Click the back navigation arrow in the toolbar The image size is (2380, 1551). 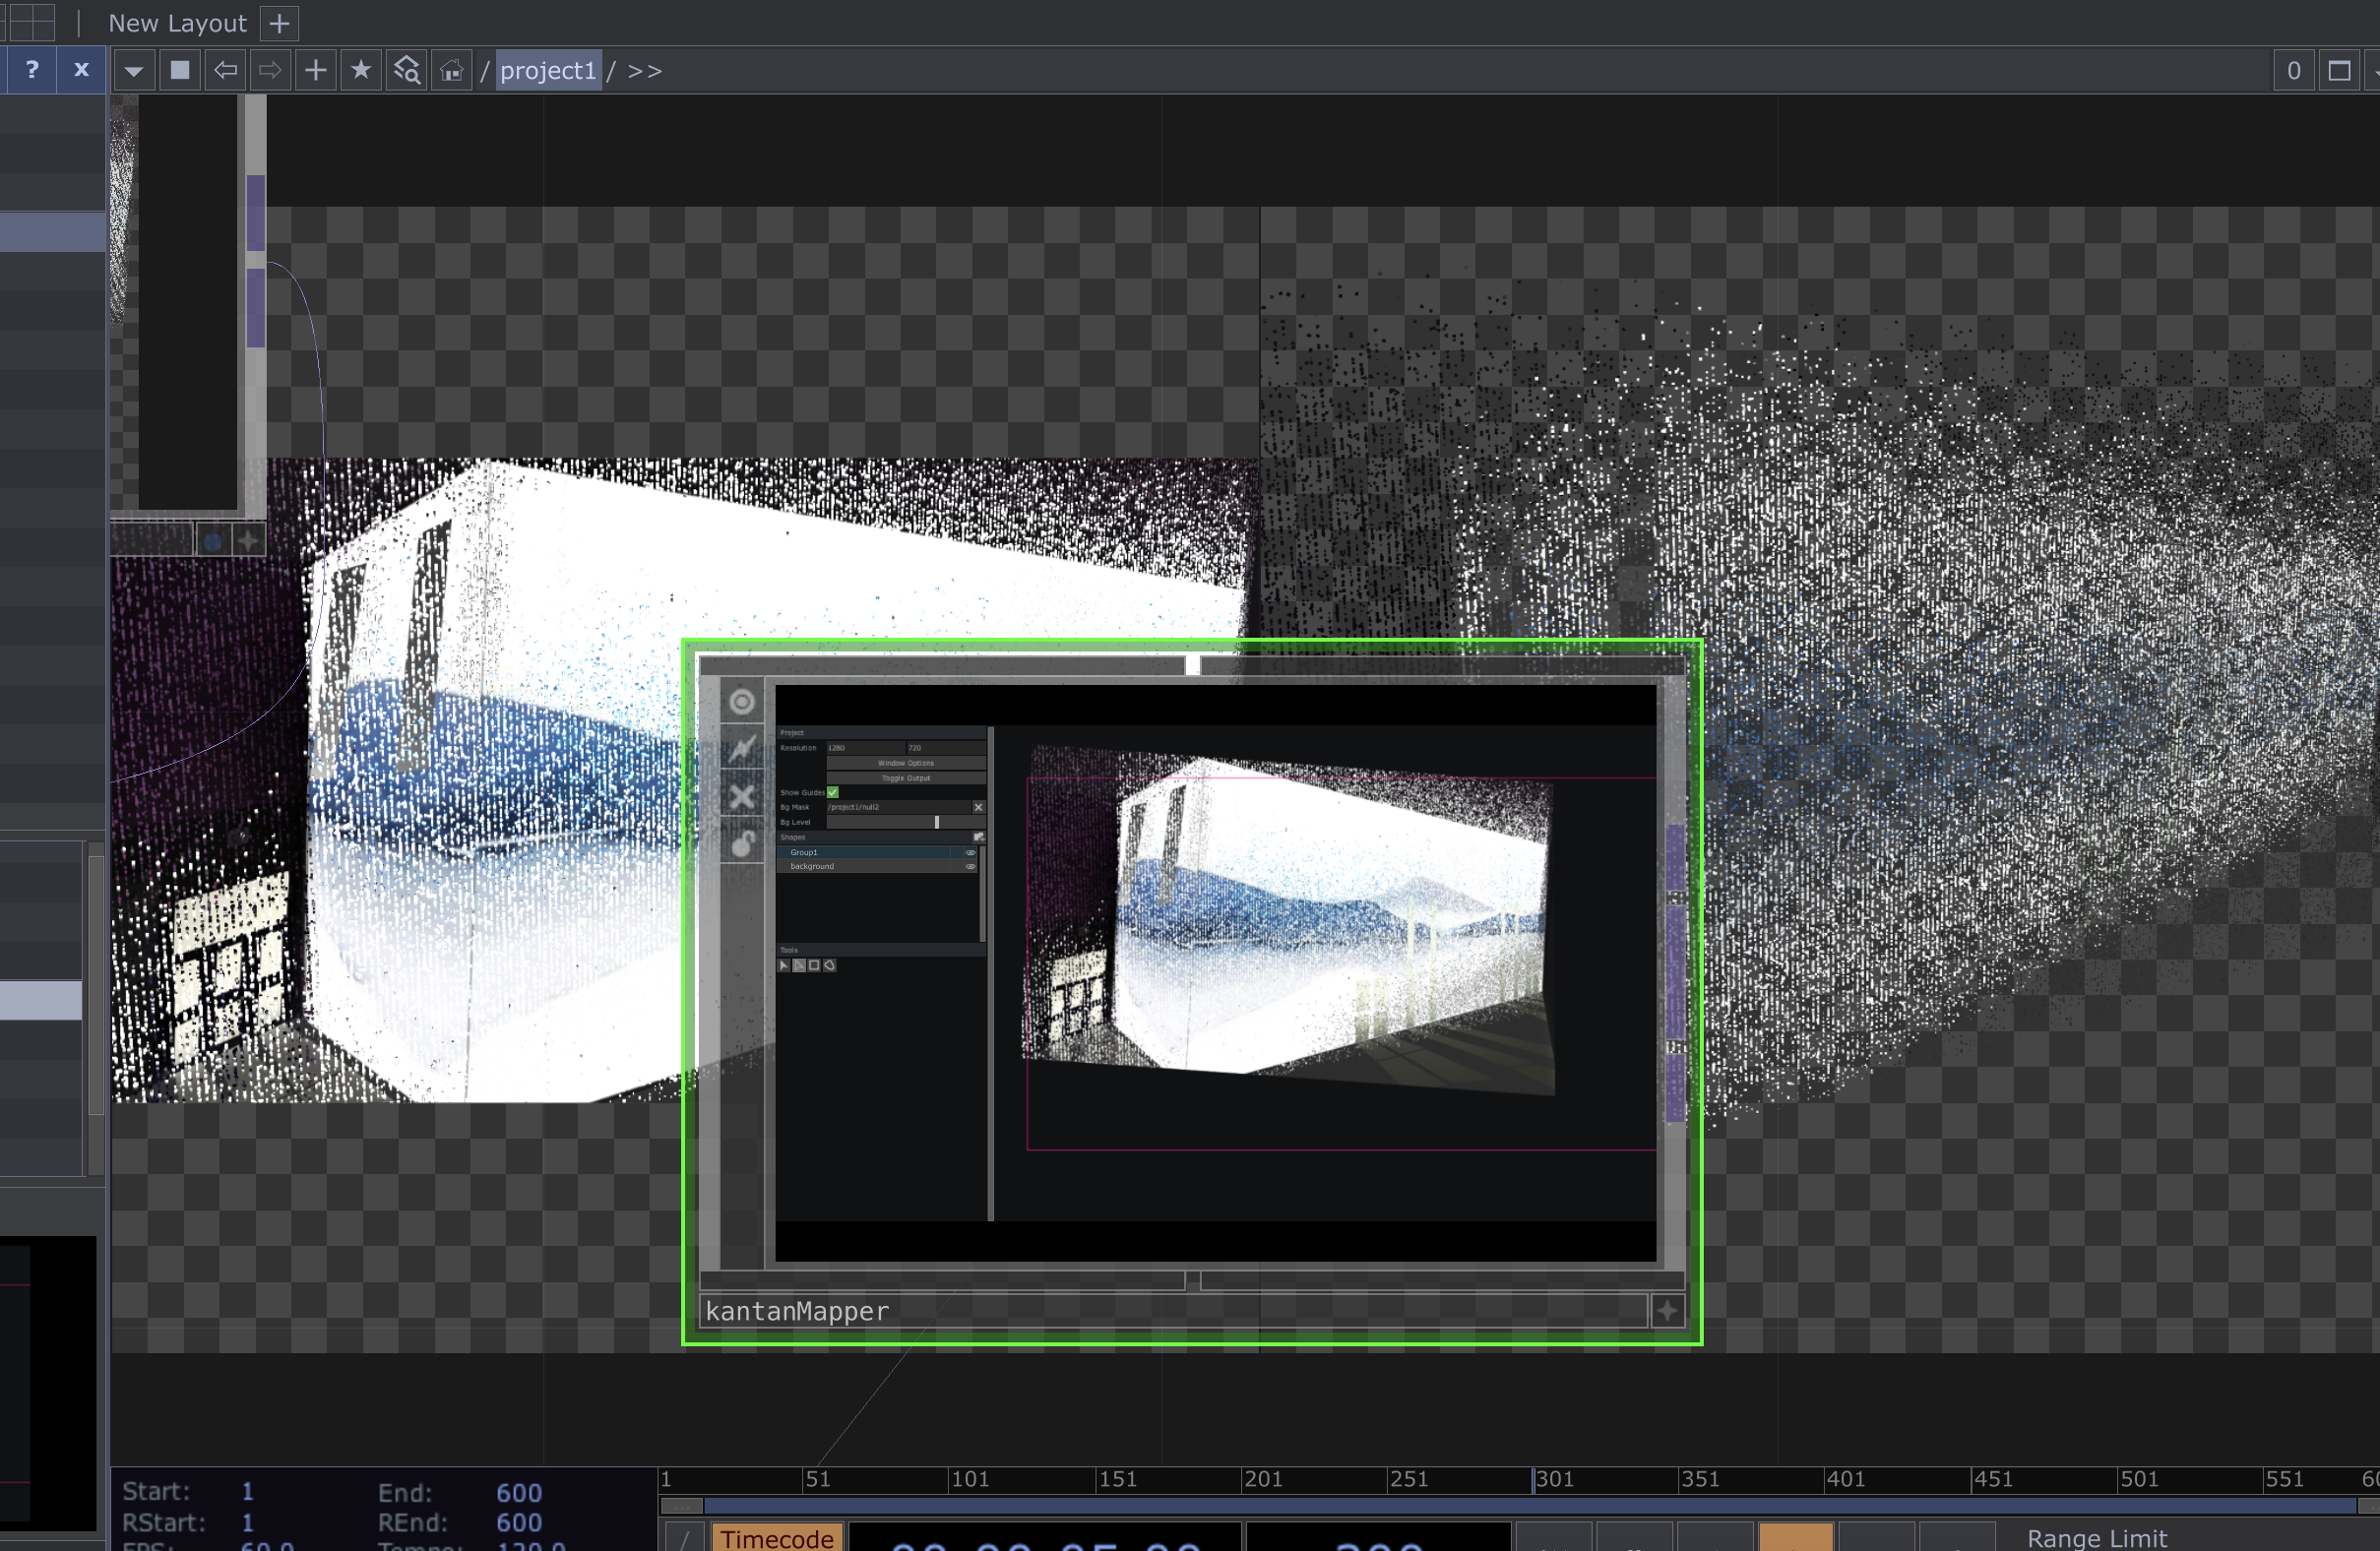(x=225, y=70)
